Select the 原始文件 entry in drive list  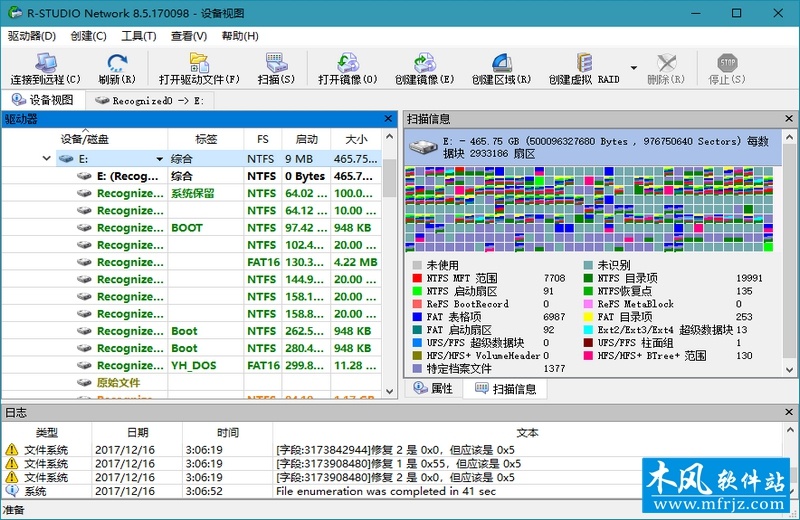tap(118, 383)
